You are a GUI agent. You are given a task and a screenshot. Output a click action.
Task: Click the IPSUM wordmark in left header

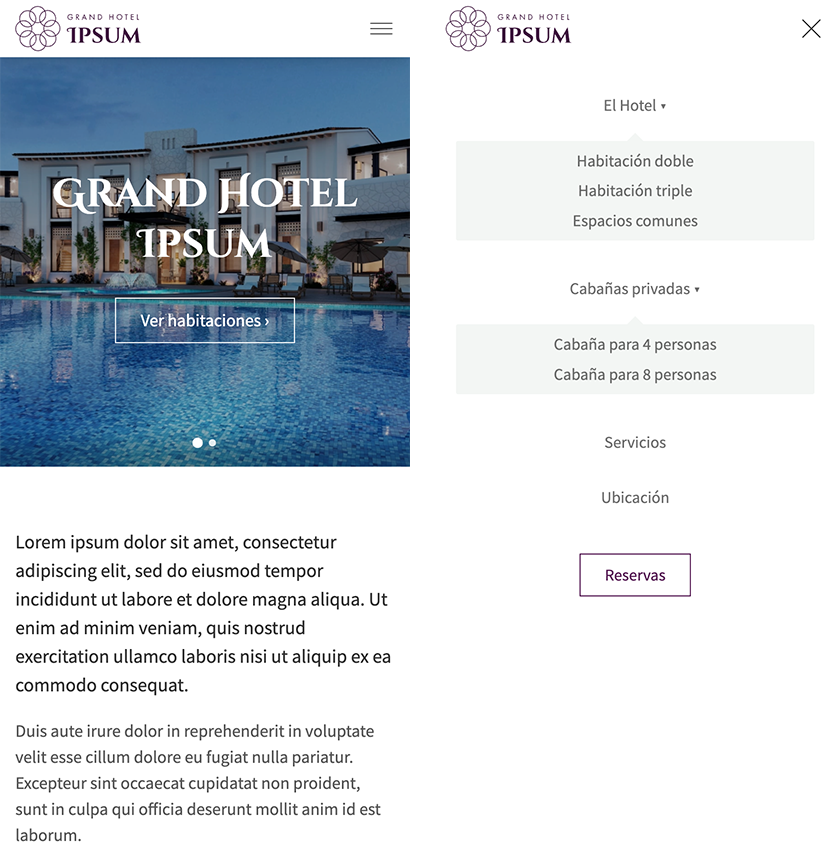coord(104,35)
